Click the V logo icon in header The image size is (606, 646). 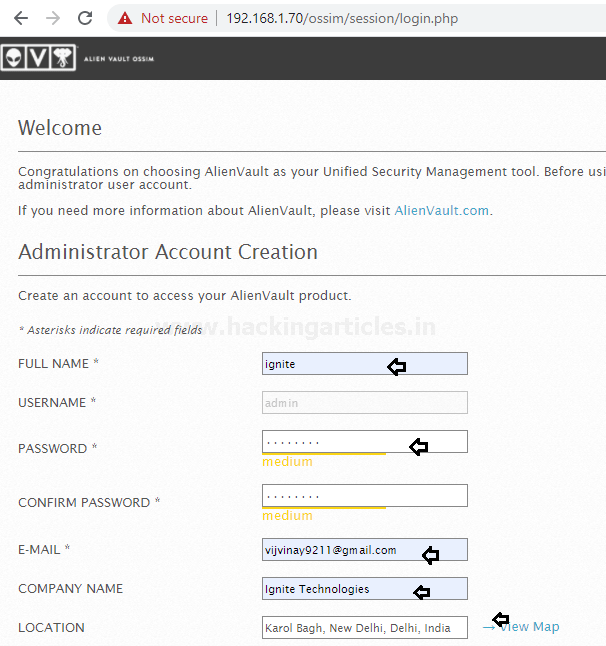coord(38,59)
